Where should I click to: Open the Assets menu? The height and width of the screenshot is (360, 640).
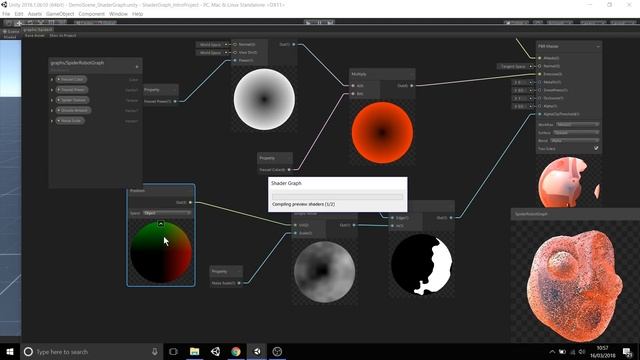35,14
